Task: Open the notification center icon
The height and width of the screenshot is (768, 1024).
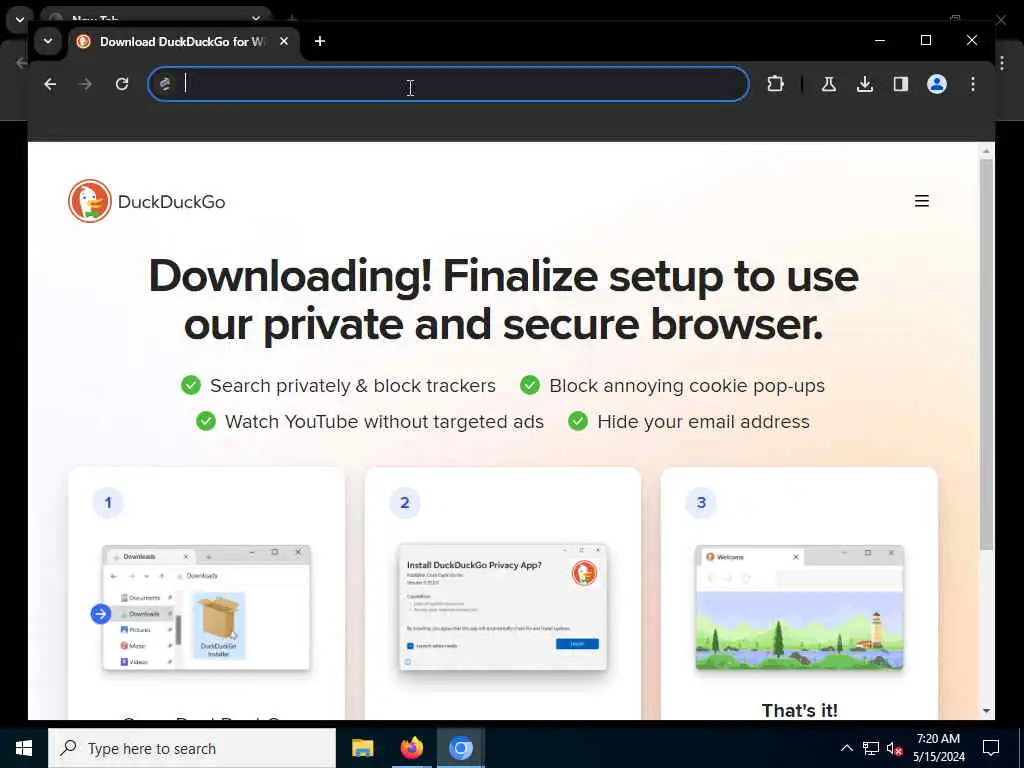Action: pyautogui.click(x=991, y=748)
